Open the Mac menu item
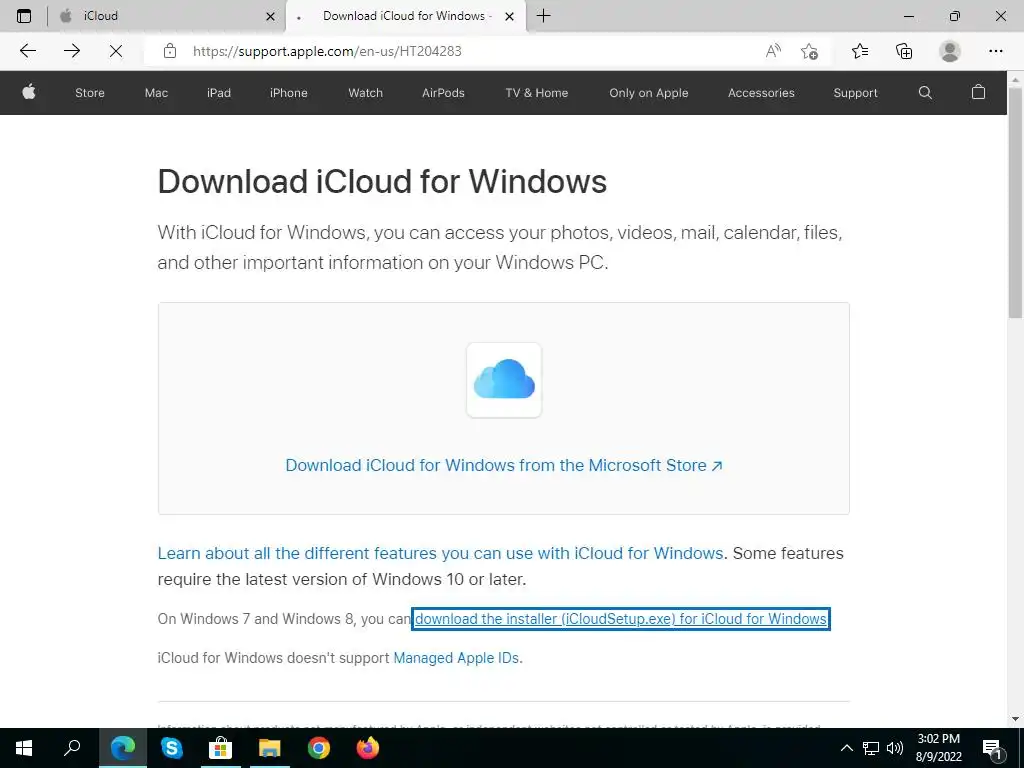The width and height of the screenshot is (1024, 768). (156, 93)
